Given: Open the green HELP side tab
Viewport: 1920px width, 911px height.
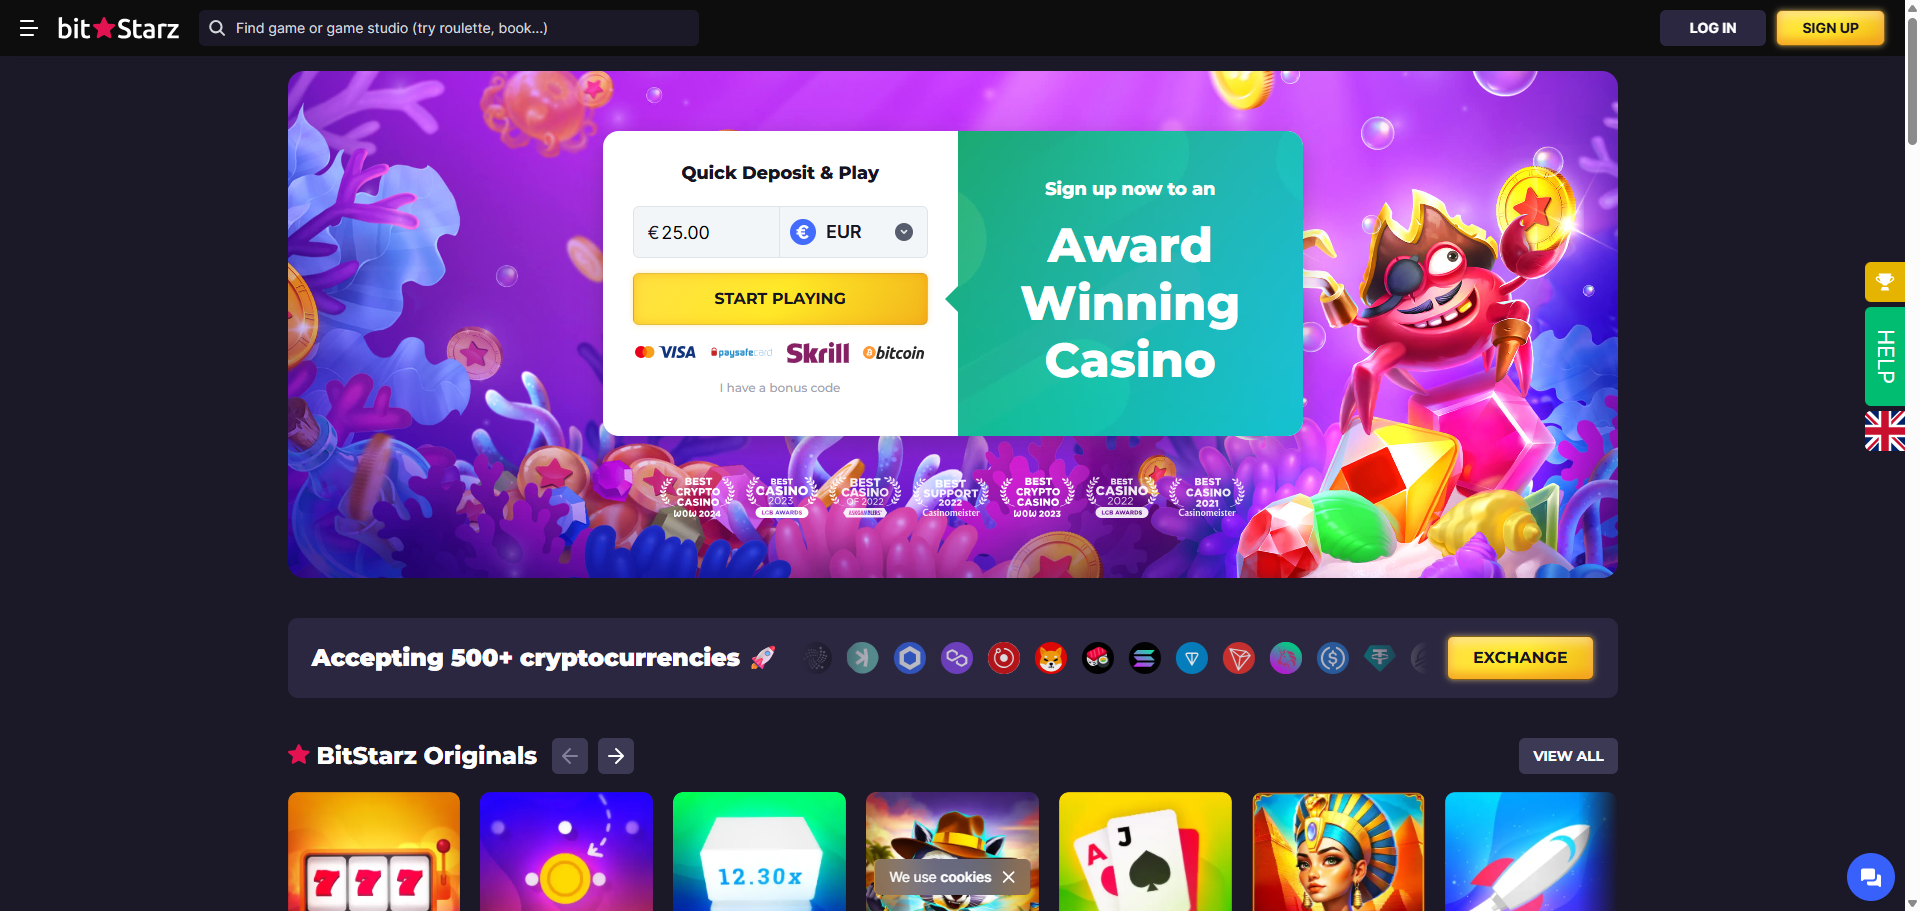Looking at the screenshot, I should pos(1884,356).
